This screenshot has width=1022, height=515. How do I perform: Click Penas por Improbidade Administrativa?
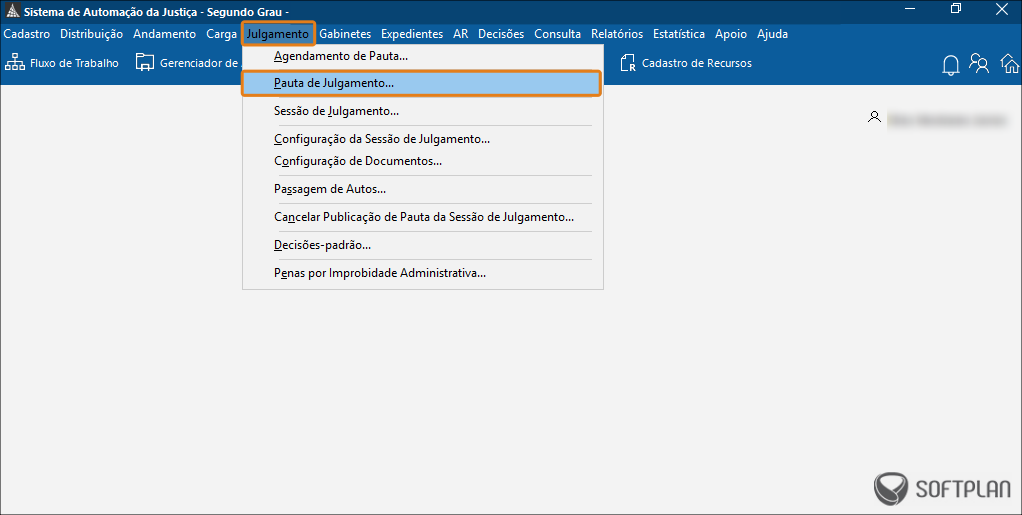coord(379,272)
